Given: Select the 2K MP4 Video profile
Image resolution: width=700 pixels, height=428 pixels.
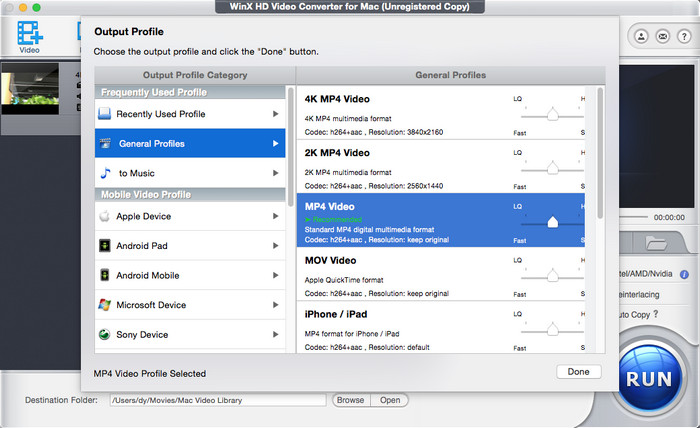Looking at the screenshot, I should click(x=441, y=166).
